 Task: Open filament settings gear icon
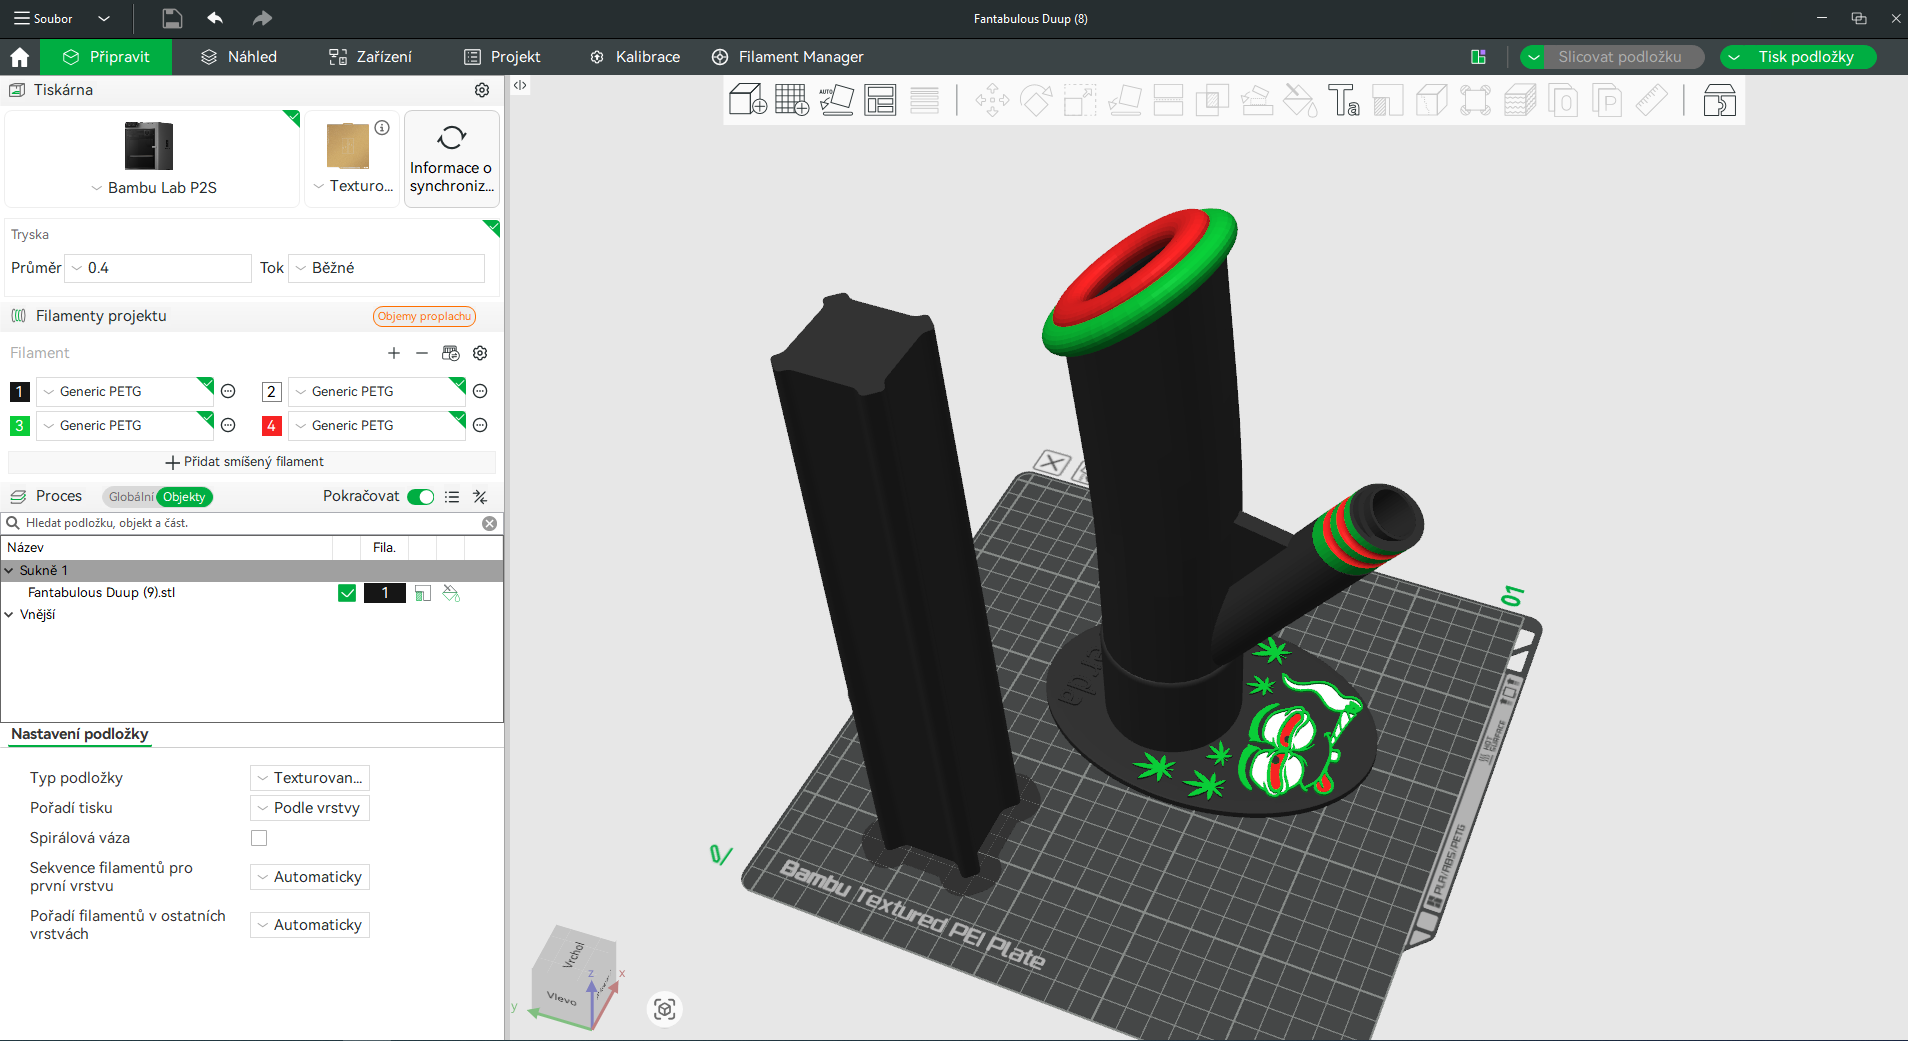[480, 353]
